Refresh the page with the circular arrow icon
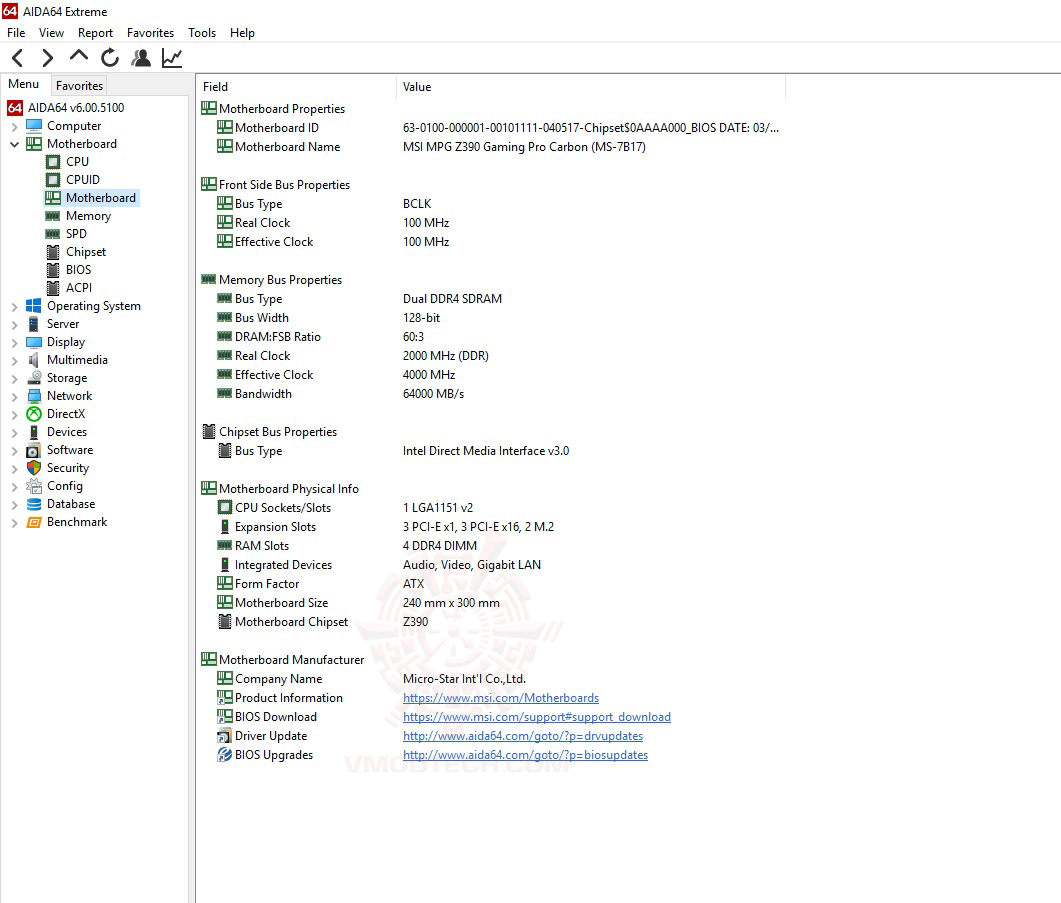The width and height of the screenshot is (1061, 903). click(110, 58)
